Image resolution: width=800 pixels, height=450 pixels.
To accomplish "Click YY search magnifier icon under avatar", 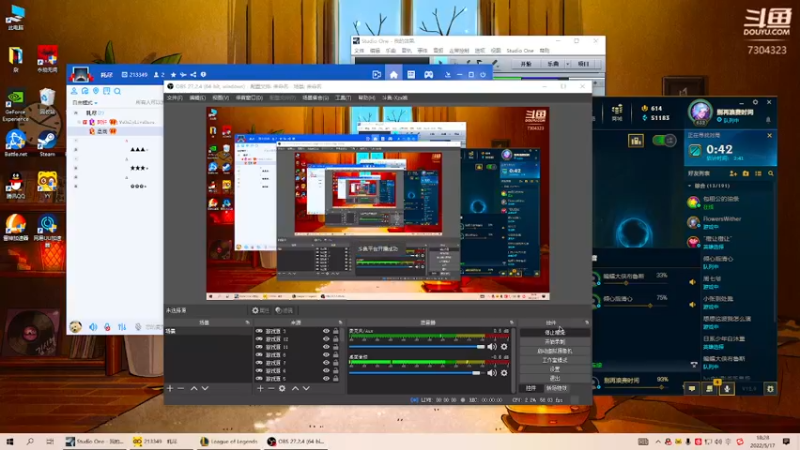I will [117, 91].
